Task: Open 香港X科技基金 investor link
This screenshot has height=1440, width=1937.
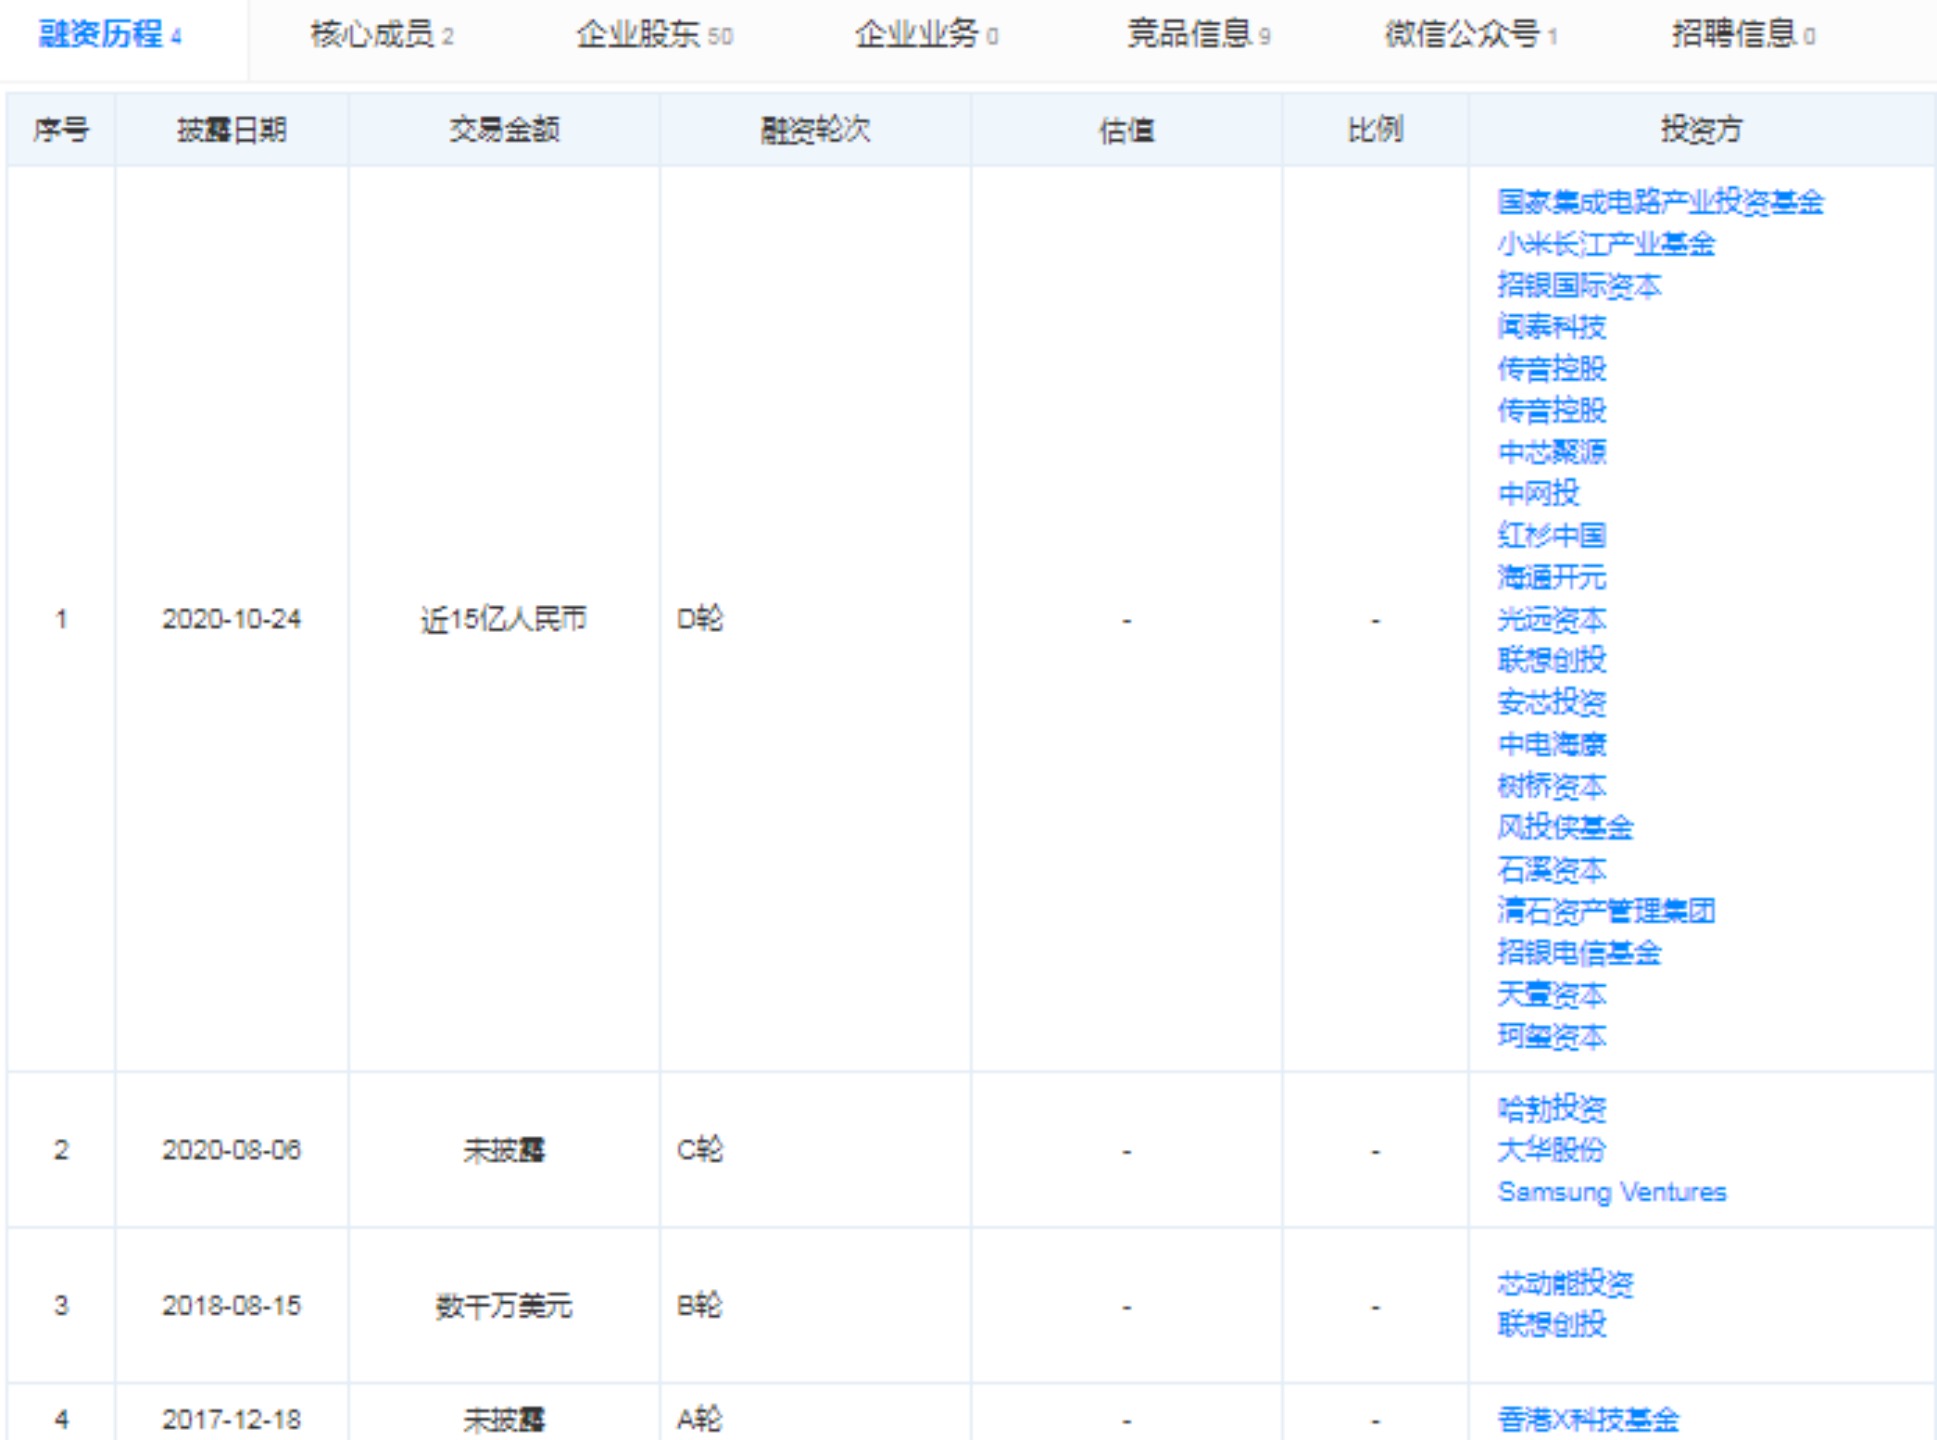Action: 1587,1419
